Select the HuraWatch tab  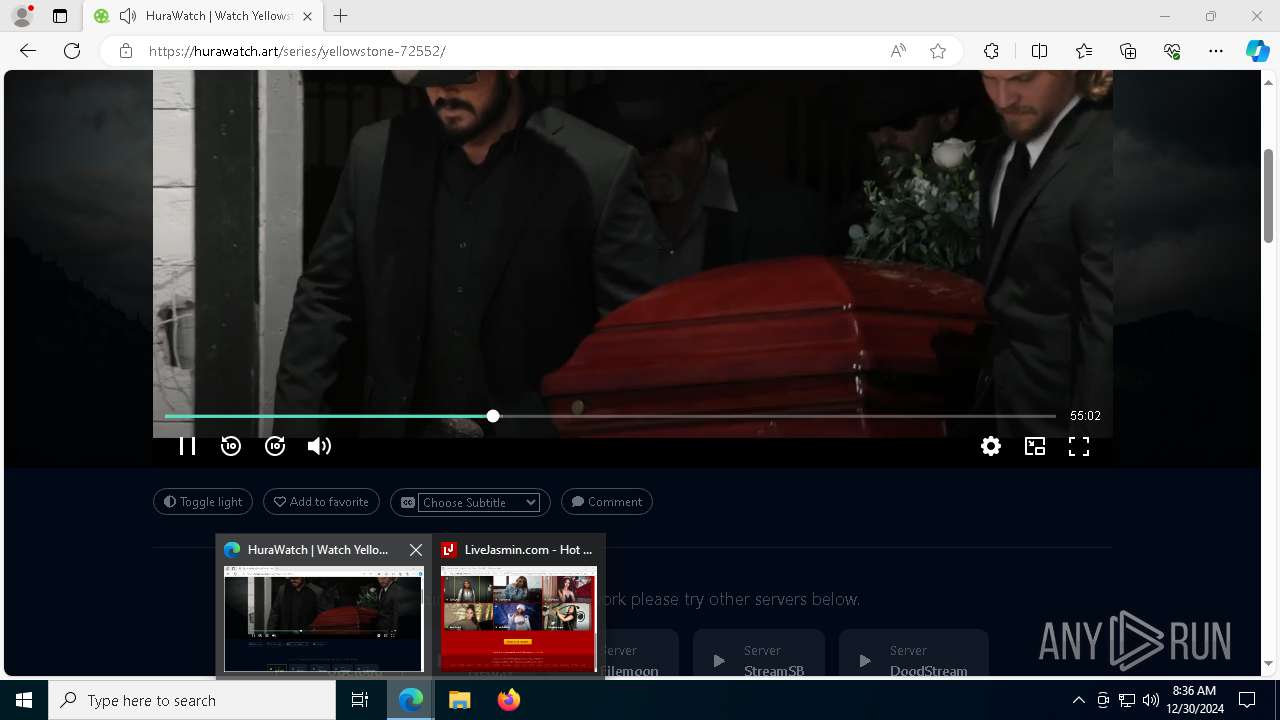[x=202, y=16]
